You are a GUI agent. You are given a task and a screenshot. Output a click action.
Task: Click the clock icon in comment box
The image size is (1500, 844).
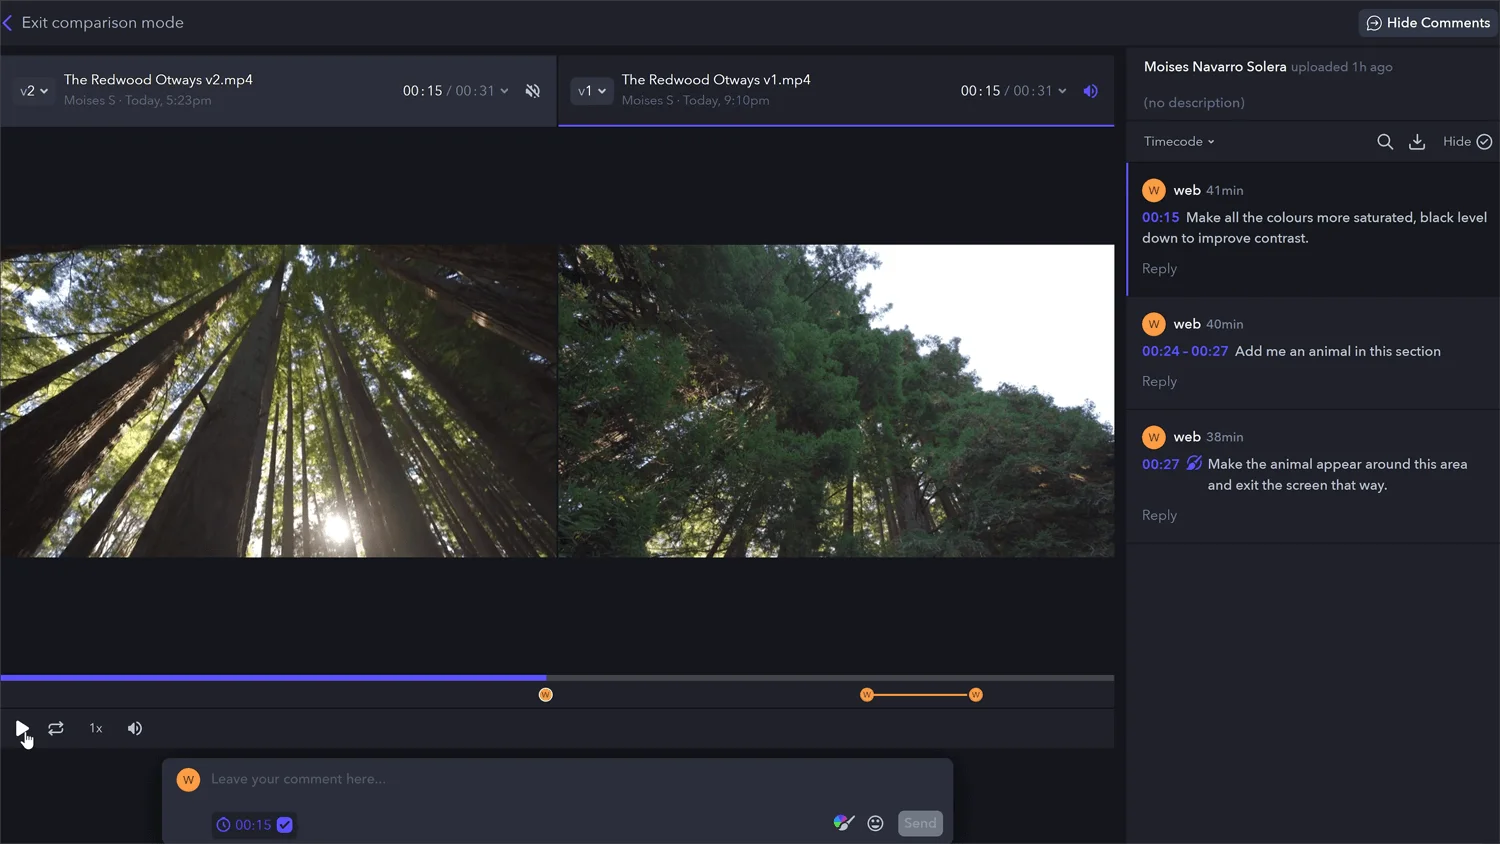[x=224, y=825]
